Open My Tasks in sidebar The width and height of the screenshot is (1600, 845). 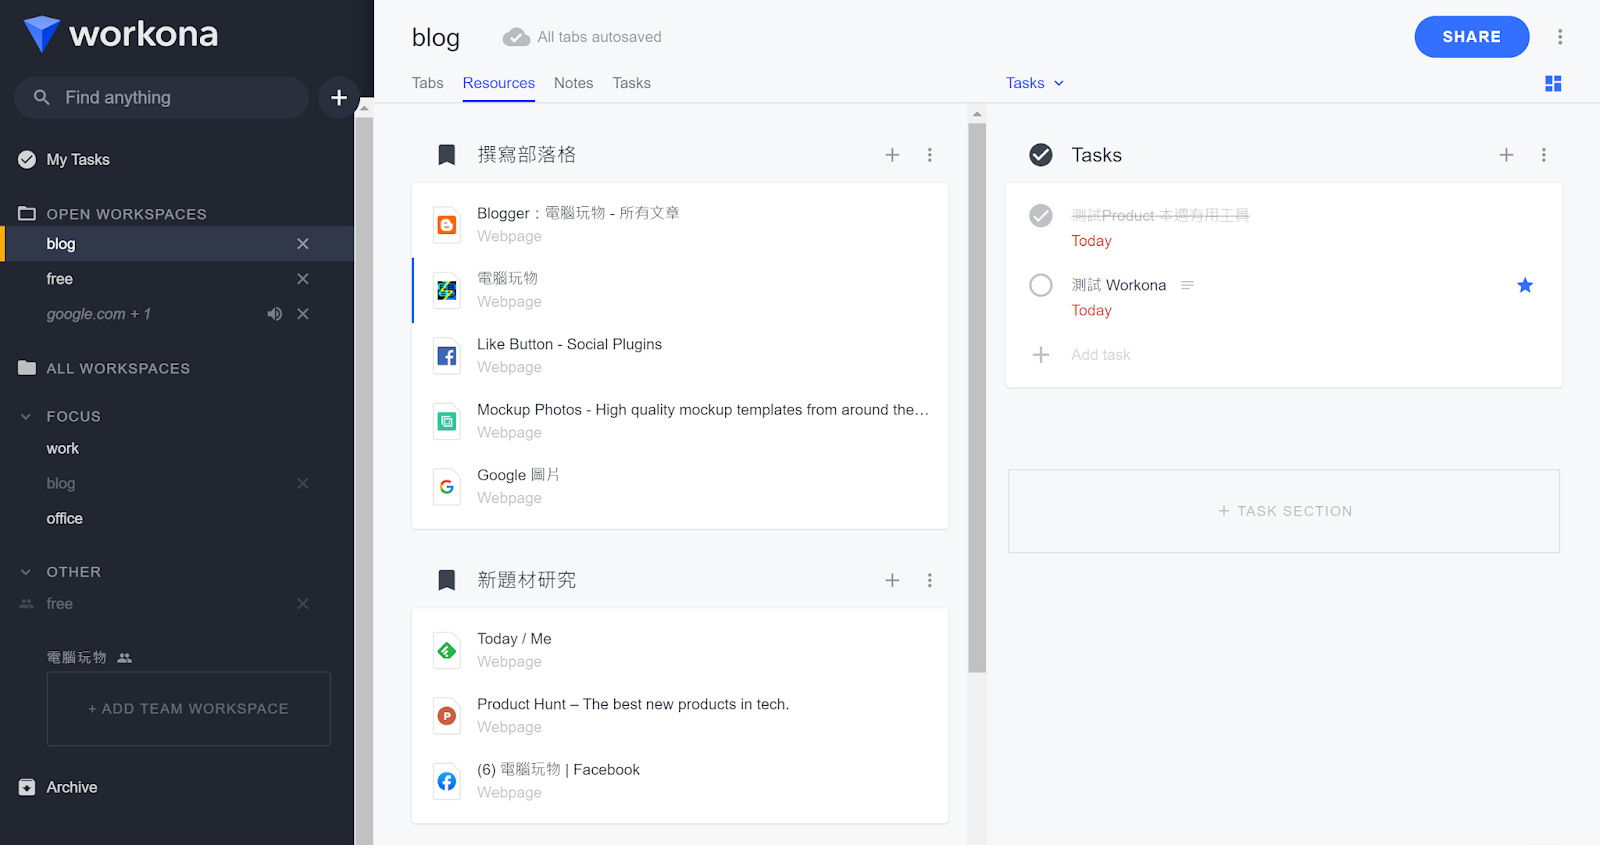(78, 159)
